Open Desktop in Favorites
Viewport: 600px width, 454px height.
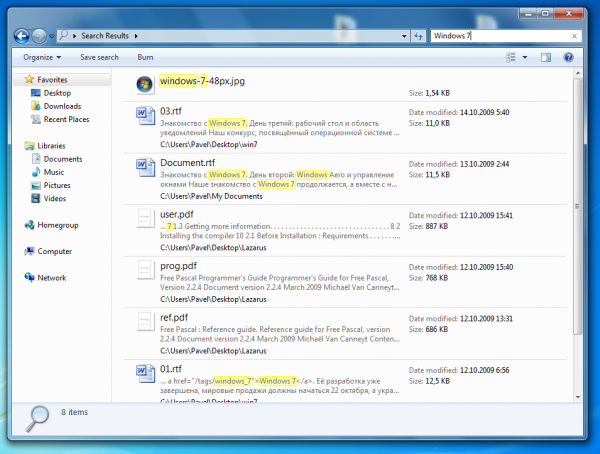57,93
